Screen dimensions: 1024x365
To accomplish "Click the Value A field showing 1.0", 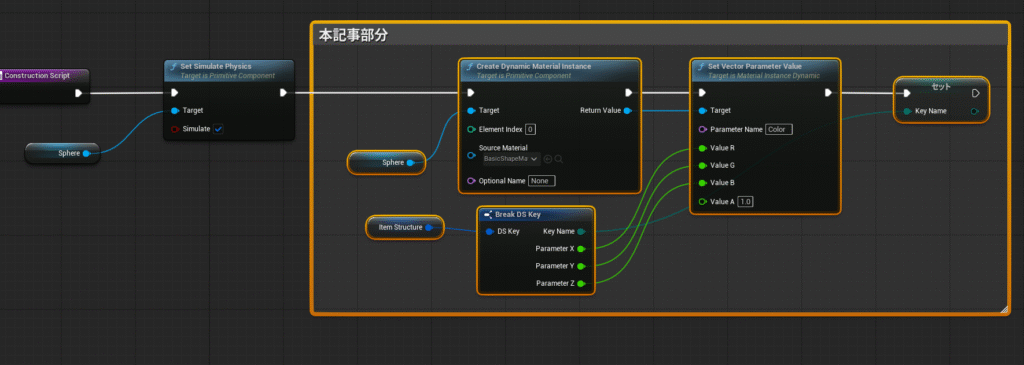I will point(745,202).
